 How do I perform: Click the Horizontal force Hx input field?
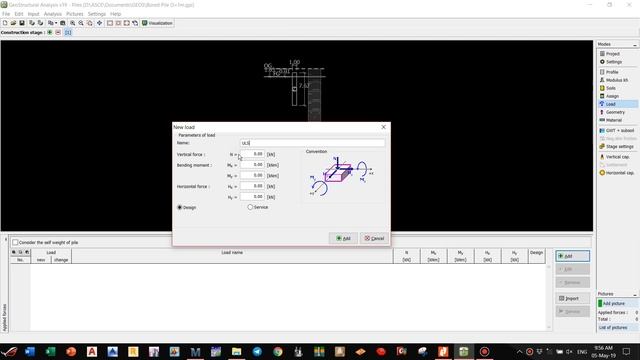252,186
